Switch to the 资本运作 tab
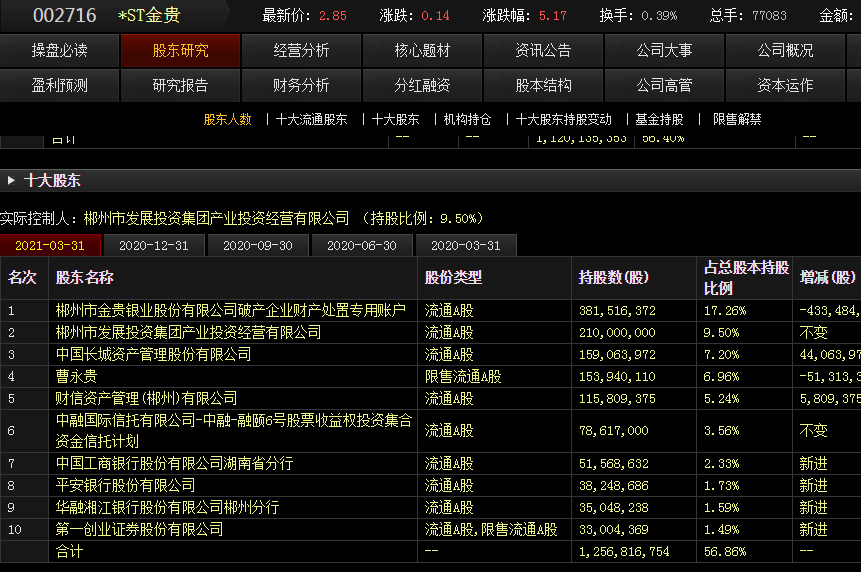Screen dimensions: 861x572 click(785, 85)
